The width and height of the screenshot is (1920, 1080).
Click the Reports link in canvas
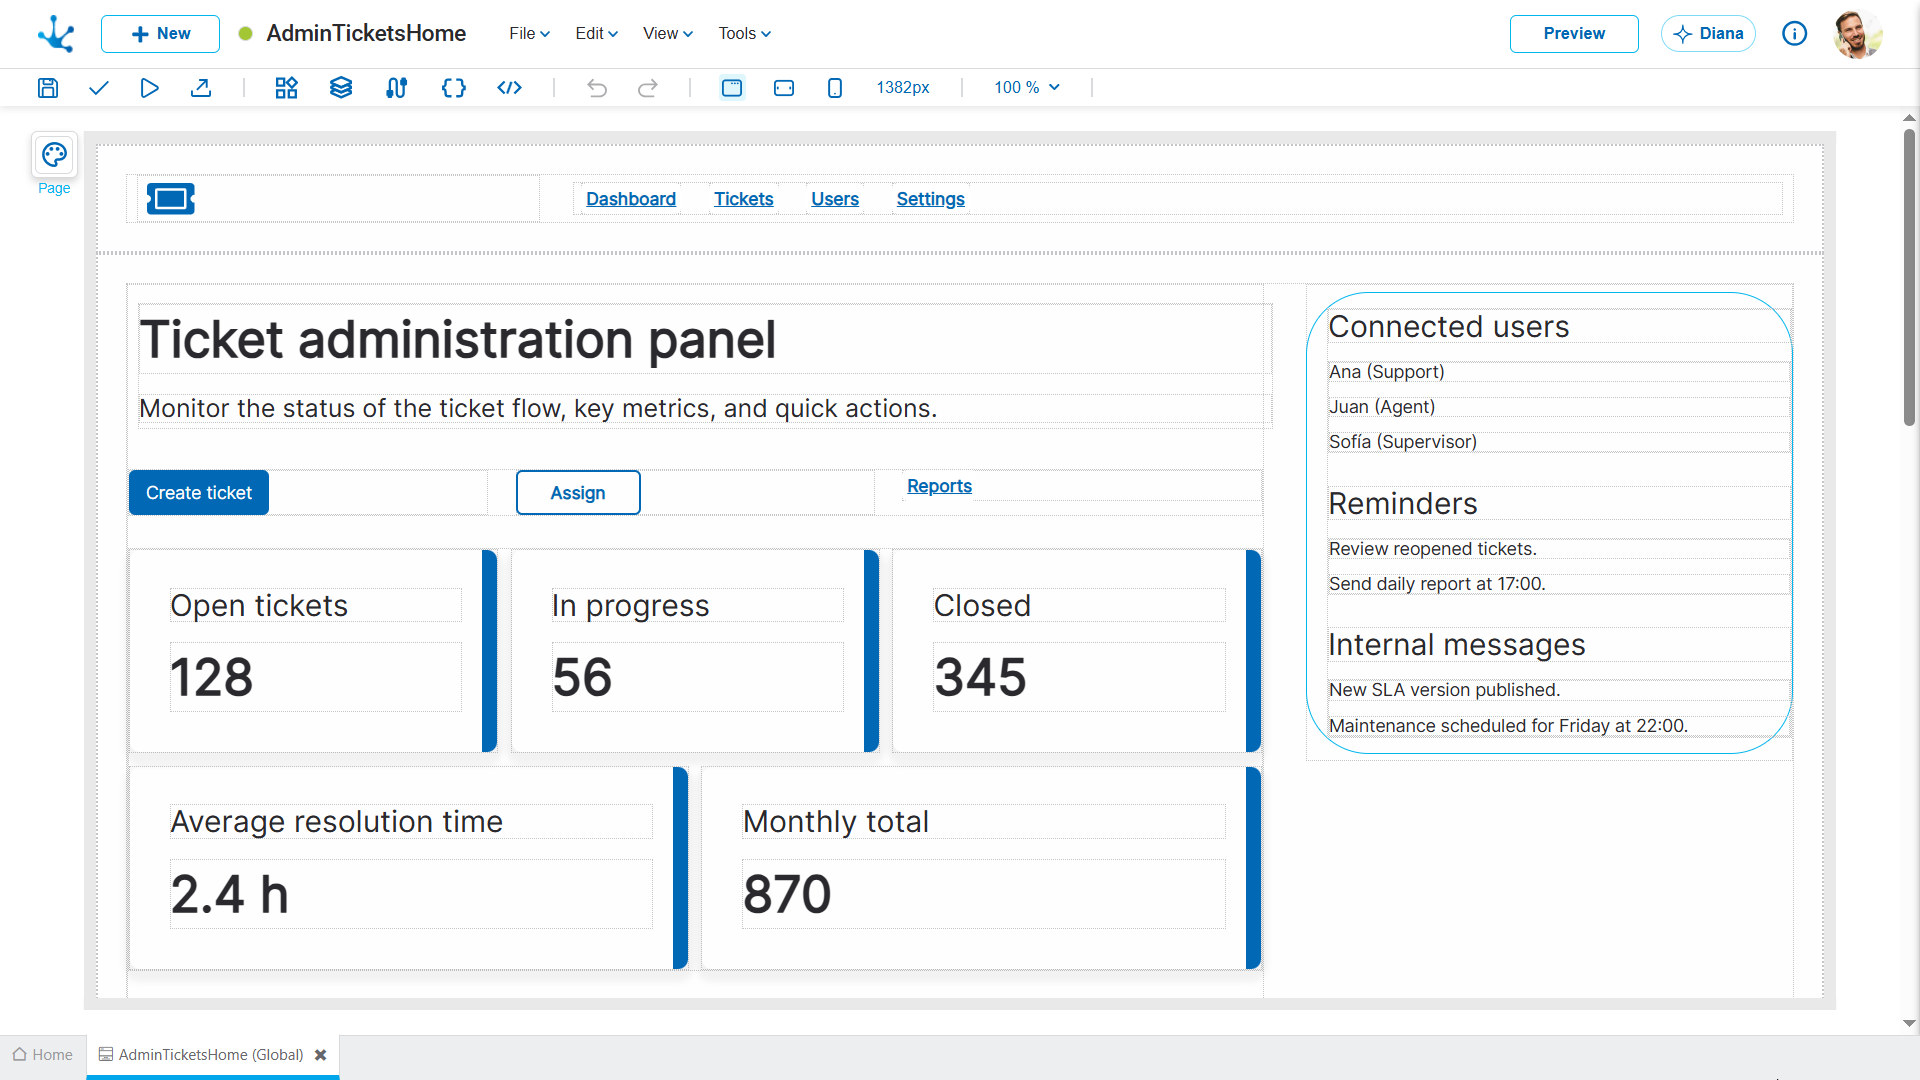pos(939,486)
